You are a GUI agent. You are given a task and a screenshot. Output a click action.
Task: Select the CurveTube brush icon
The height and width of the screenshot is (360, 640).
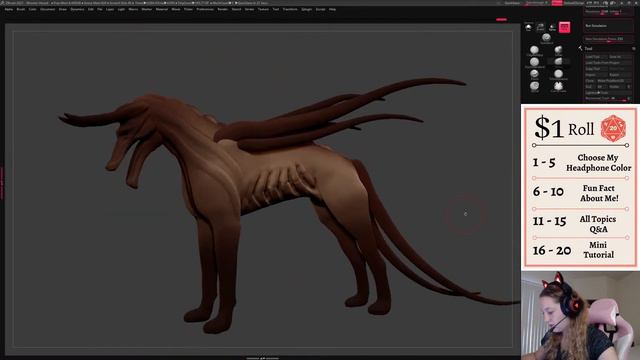pyautogui.click(x=558, y=86)
